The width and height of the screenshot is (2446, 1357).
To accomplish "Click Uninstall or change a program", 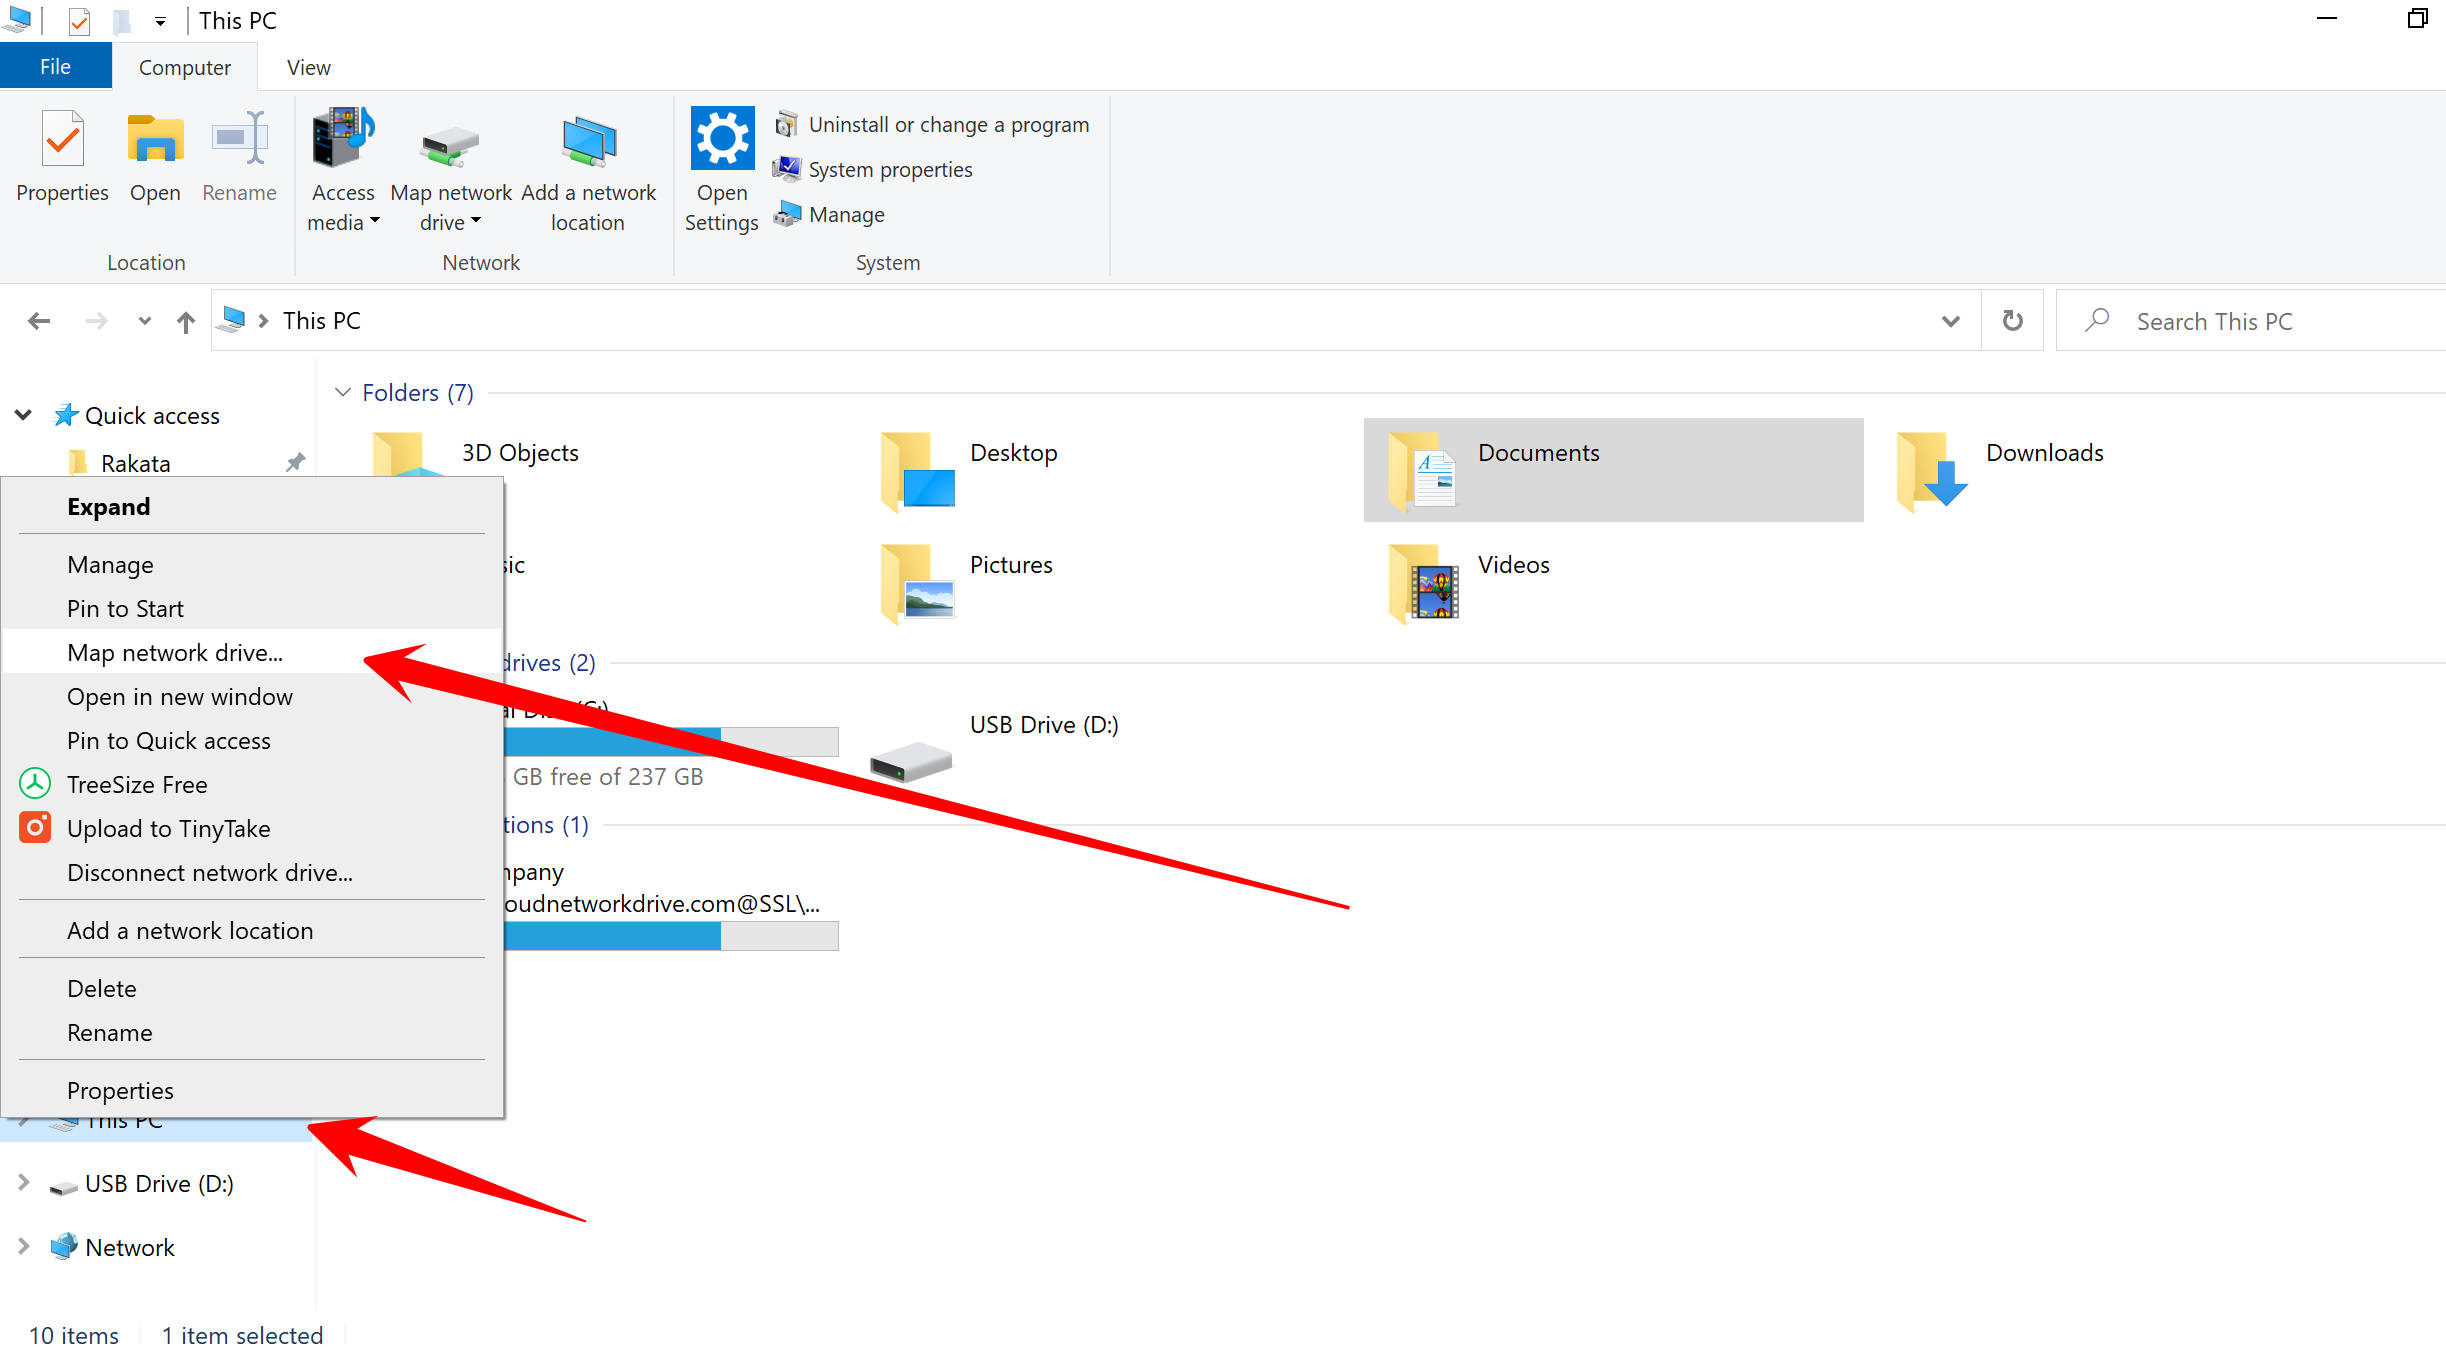I will point(948,125).
